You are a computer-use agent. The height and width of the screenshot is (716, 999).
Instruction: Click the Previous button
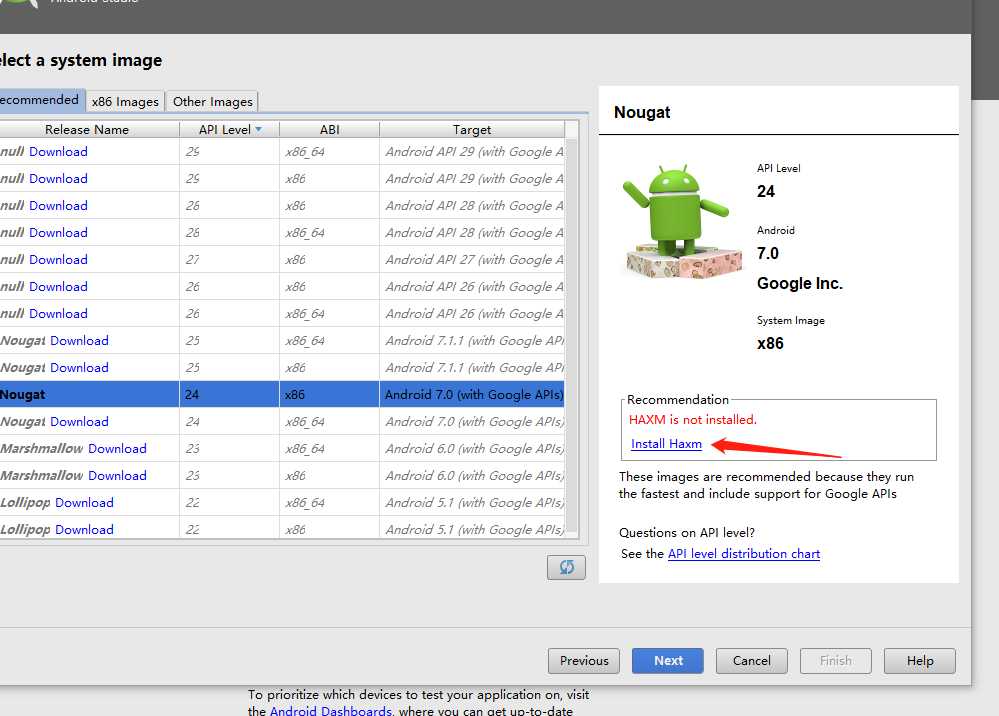pos(584,661)
